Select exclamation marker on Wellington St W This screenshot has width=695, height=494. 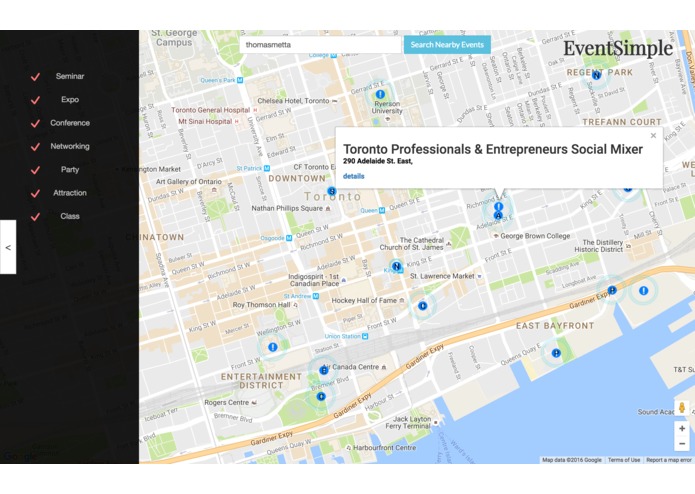[273, 347]
